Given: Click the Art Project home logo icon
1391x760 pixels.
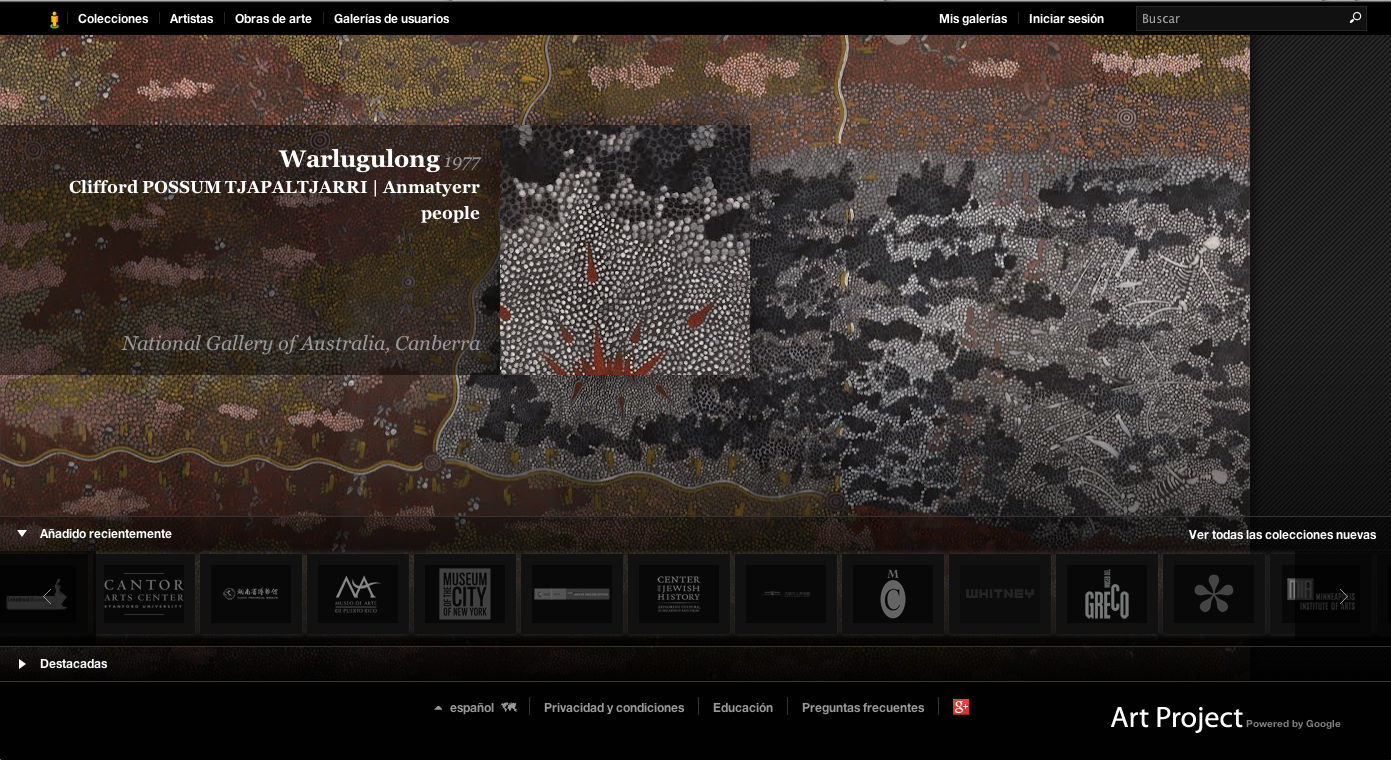Looking at the screenshot, I should (54, 19).
